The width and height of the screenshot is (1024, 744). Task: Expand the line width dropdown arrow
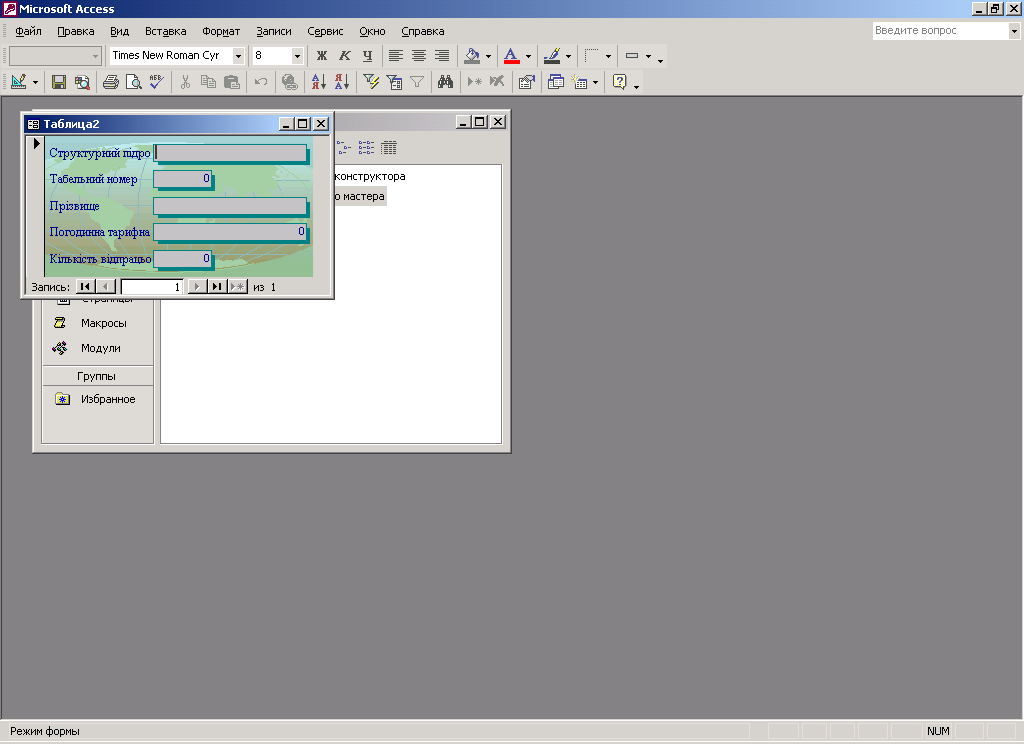coord(648,56)
